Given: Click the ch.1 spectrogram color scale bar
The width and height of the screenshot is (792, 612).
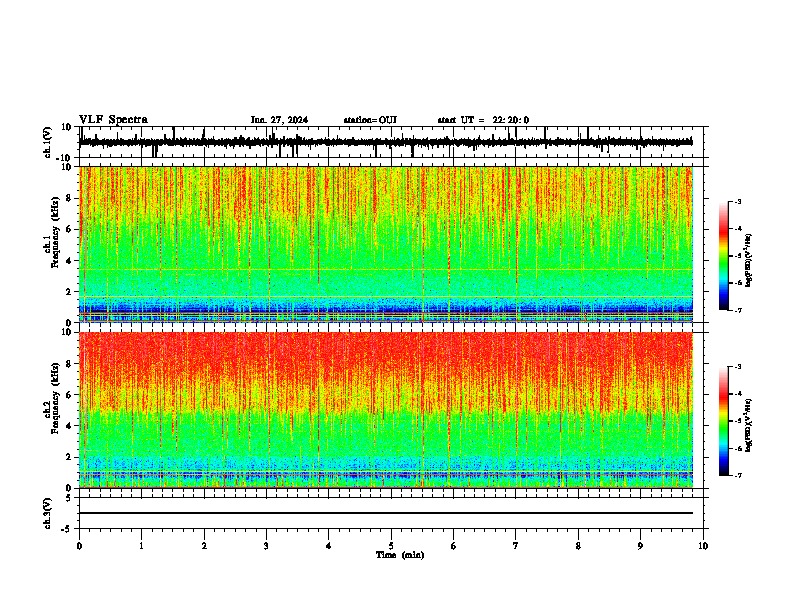Looking at the screenshot, I should pyautogui.click(x=724, y=256).
